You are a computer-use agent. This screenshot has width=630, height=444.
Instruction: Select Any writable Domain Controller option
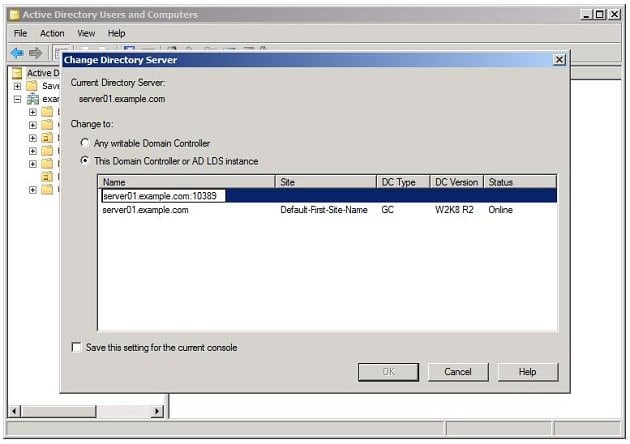(x=84, y=143)
